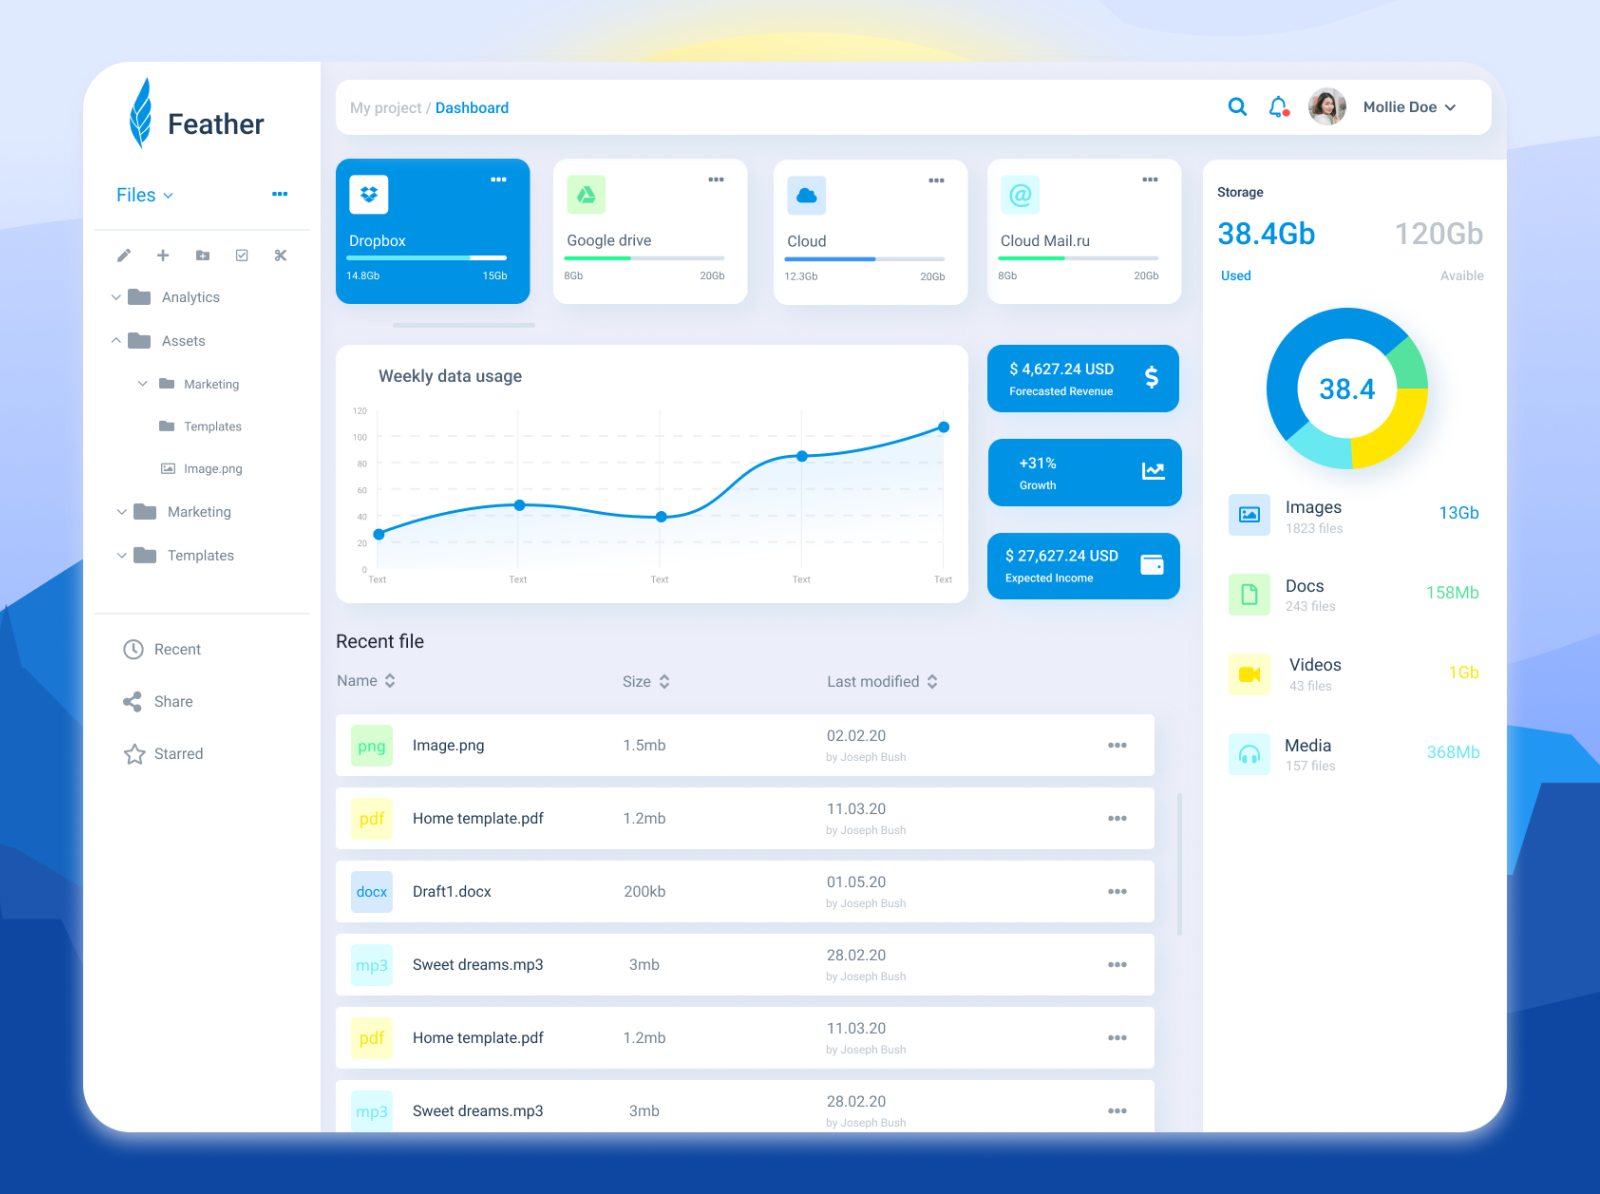This screenshot has width=1600, height=1194.
Task: Toggle the Name column sort arrows
Action: click(x=389, y=680)
